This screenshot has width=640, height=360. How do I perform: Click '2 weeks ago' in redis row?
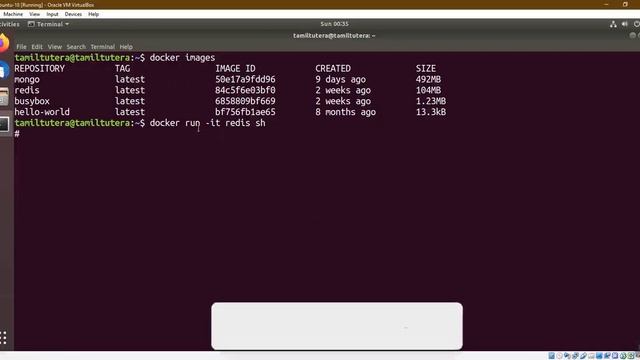click(343, 90)
